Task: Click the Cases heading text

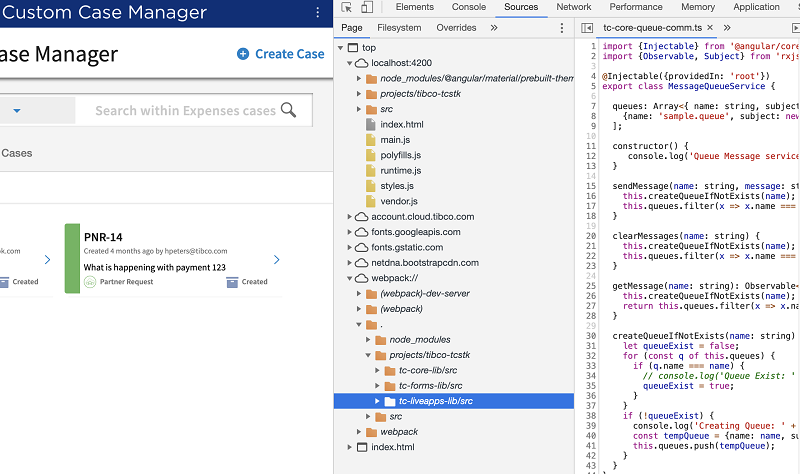Action: 17,153
